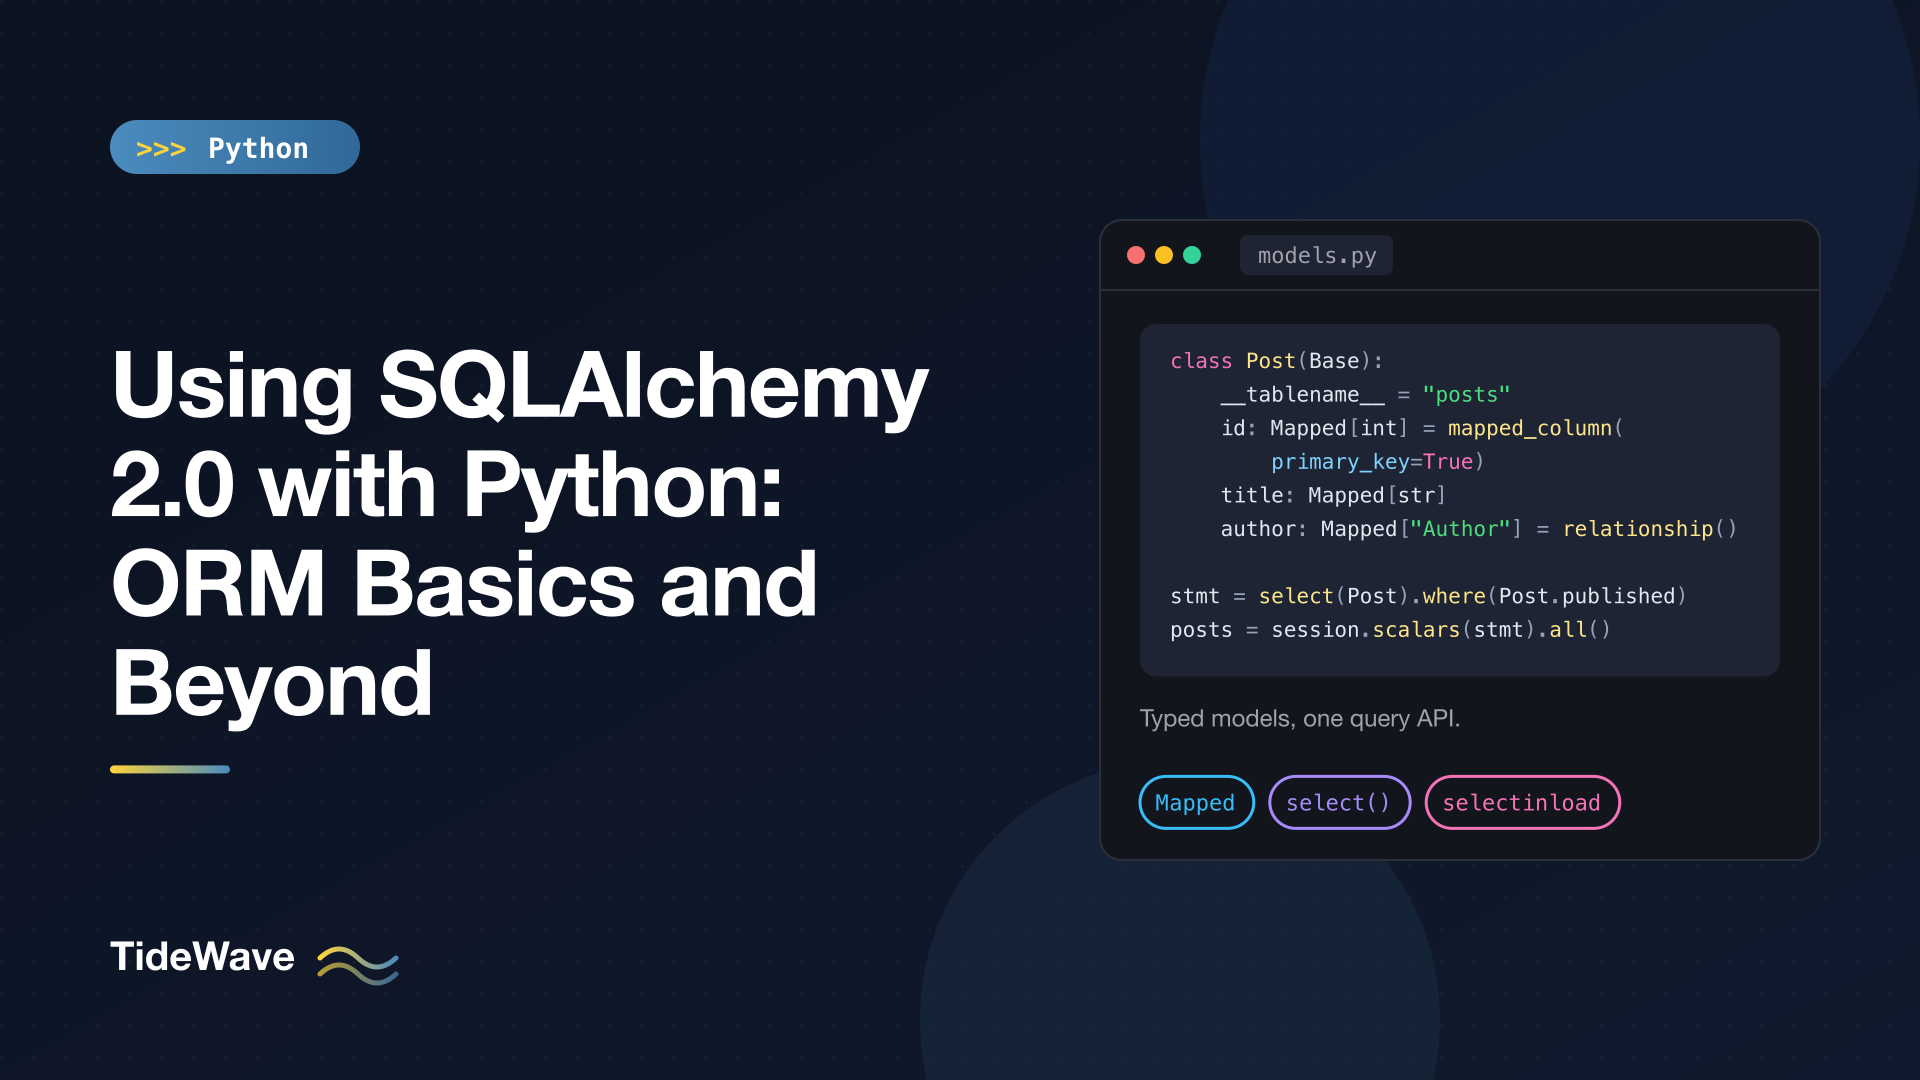Click the Mapped tag pill
The width and height of the screenshot is (1920, 1080).
[x=1196, y=802]
